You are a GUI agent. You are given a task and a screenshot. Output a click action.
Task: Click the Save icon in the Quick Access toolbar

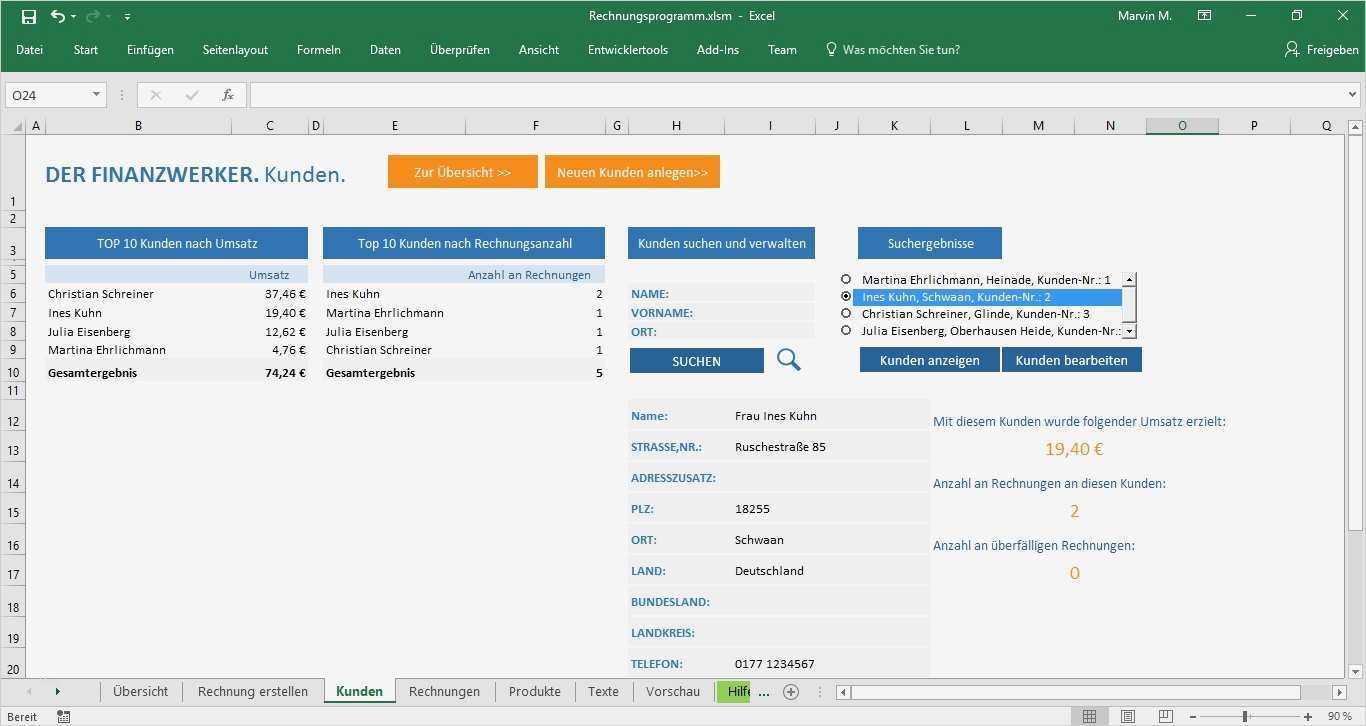coord(28,15)
